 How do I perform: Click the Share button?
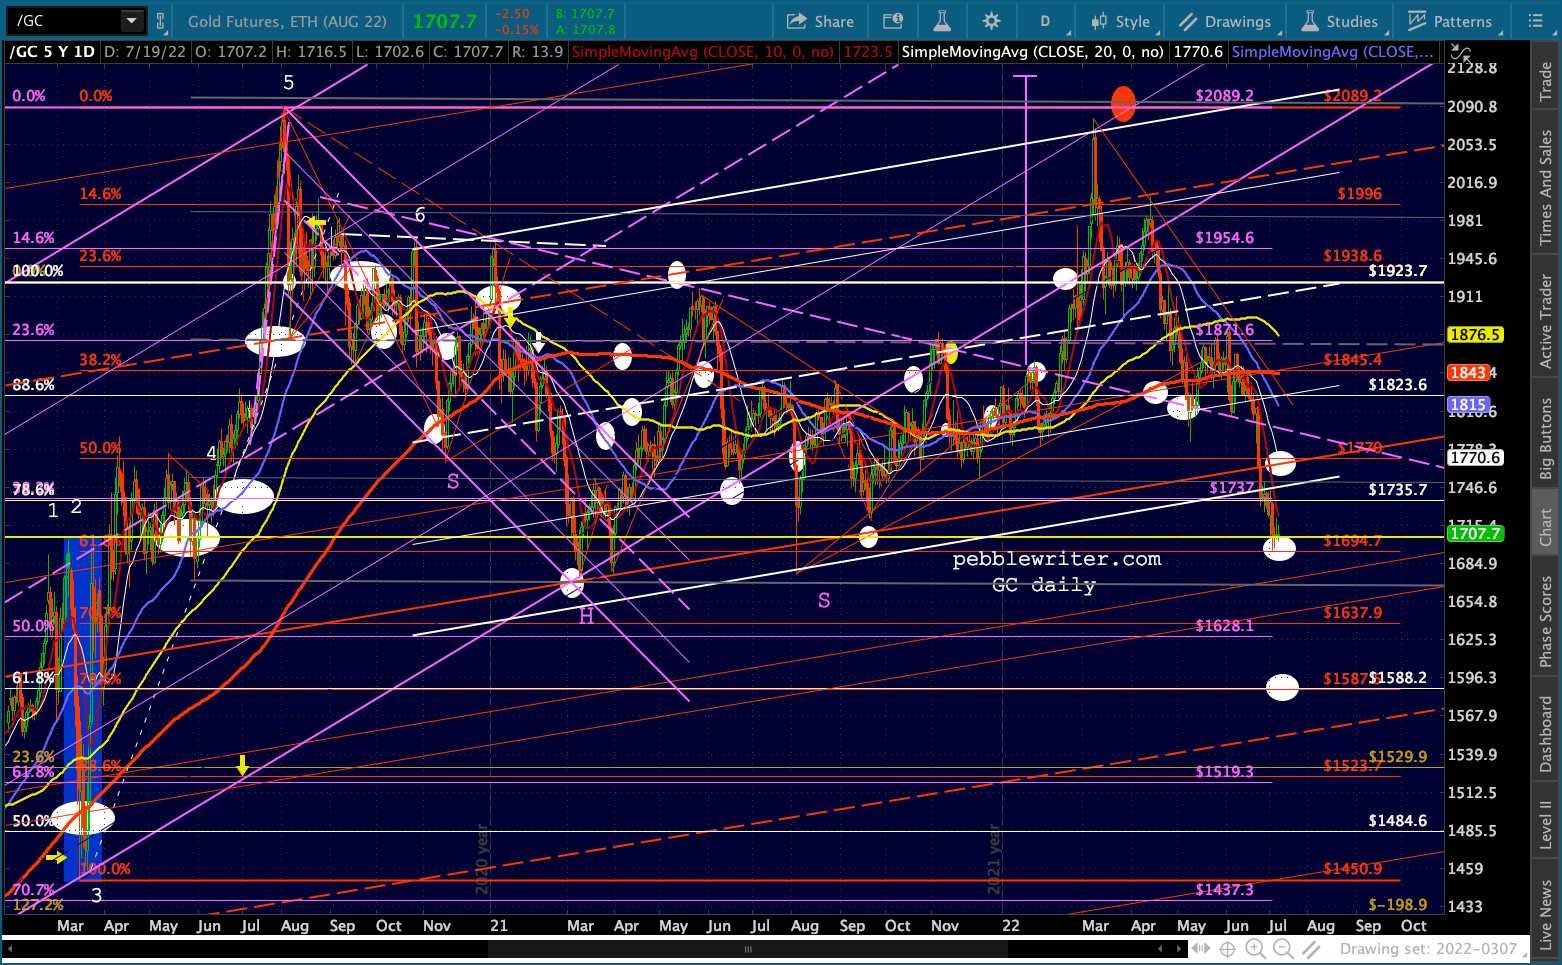click(x=820, y=21)
